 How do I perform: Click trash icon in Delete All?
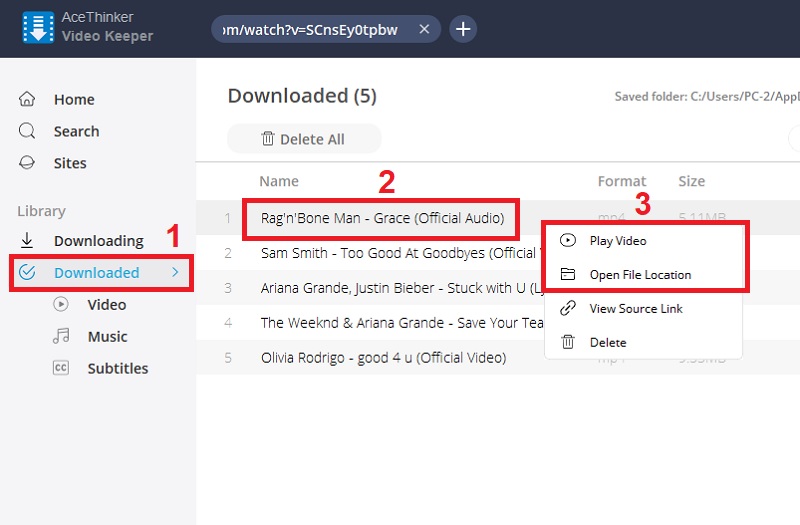point(268,138)
